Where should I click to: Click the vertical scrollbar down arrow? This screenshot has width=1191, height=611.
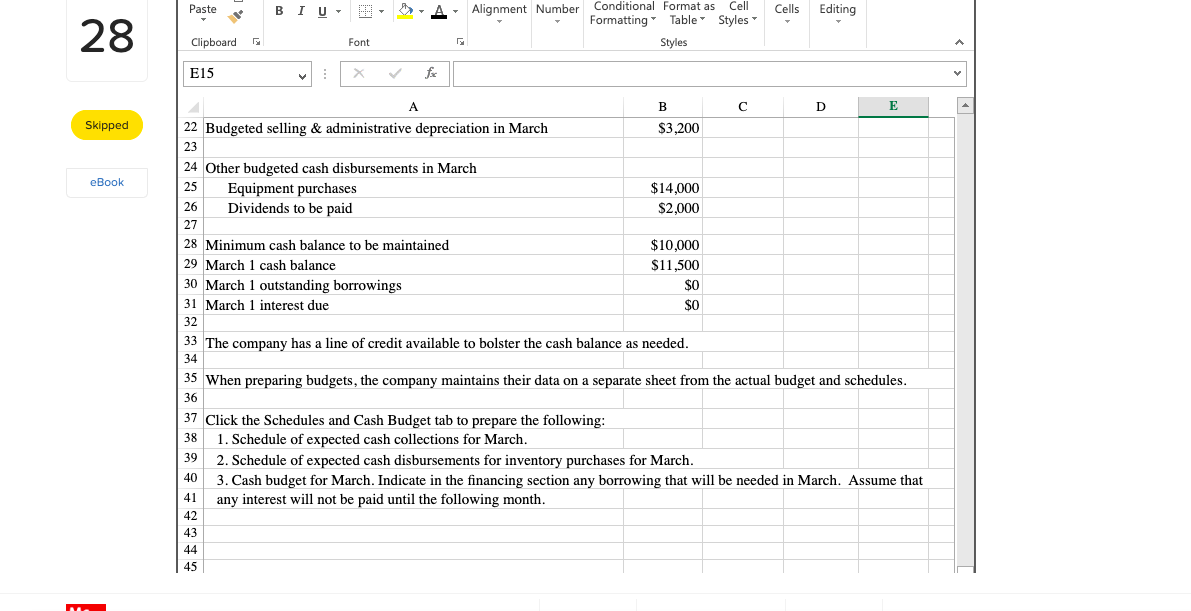point(965,566)
